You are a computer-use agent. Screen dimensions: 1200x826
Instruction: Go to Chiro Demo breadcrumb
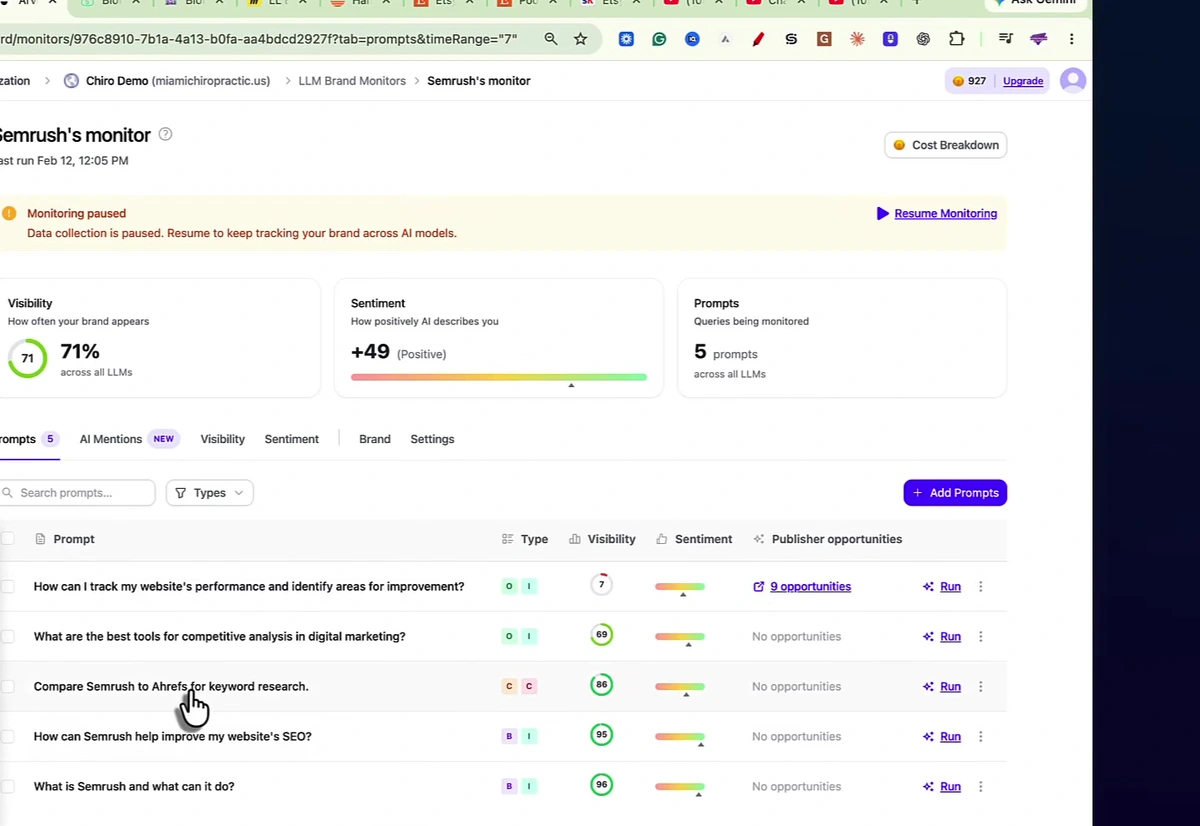167,81
